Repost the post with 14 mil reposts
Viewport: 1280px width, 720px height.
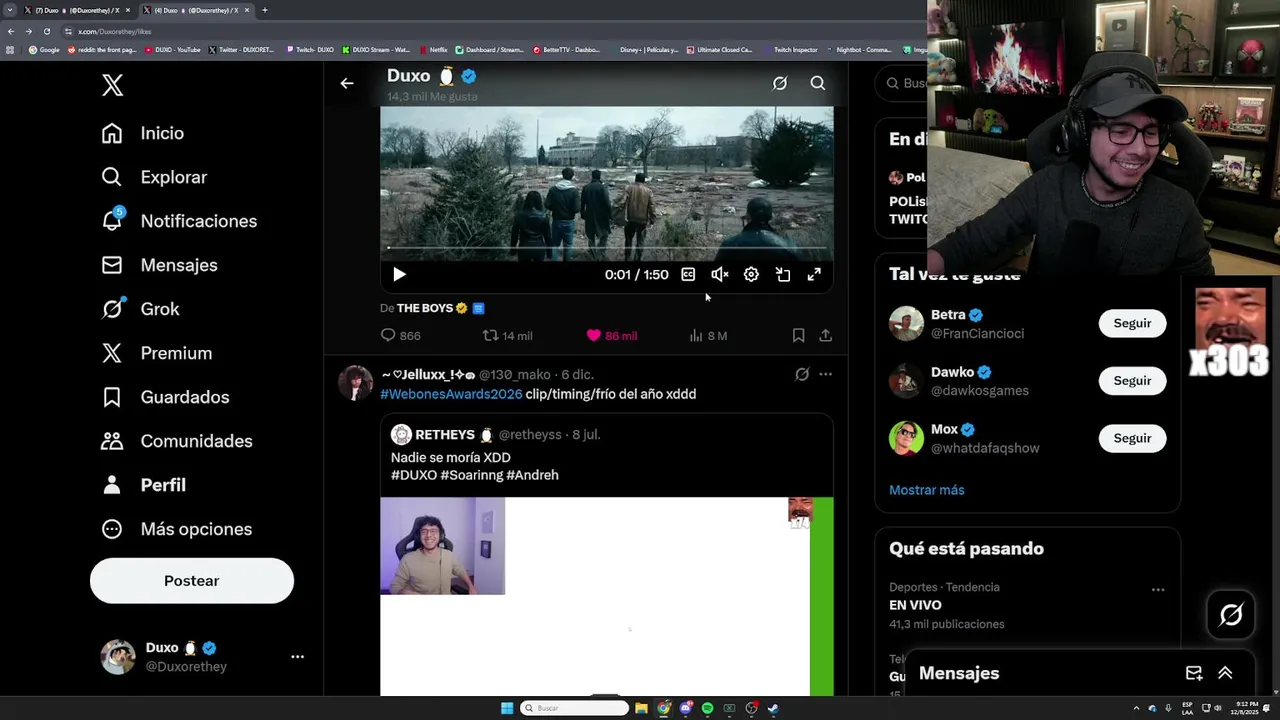pyautogui.click(x=508, y=336)
